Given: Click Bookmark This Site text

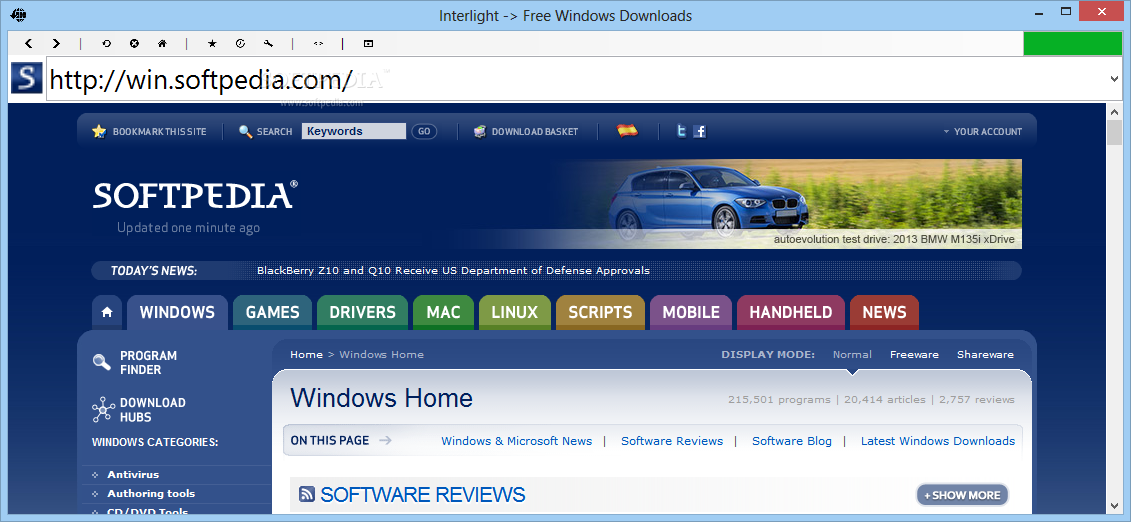Looking at the screenshot, I should [x=159, y=131].
